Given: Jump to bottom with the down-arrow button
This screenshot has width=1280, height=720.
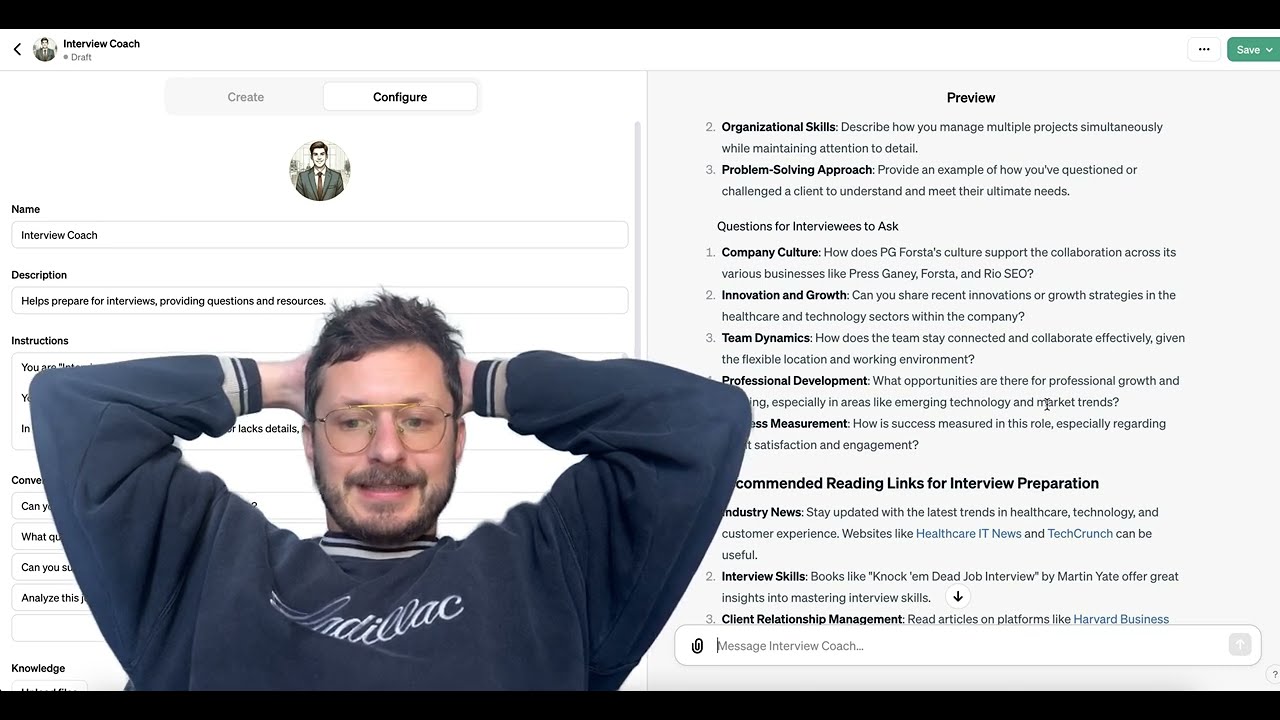Looking at the screenshot, I should tap(957, 597).
